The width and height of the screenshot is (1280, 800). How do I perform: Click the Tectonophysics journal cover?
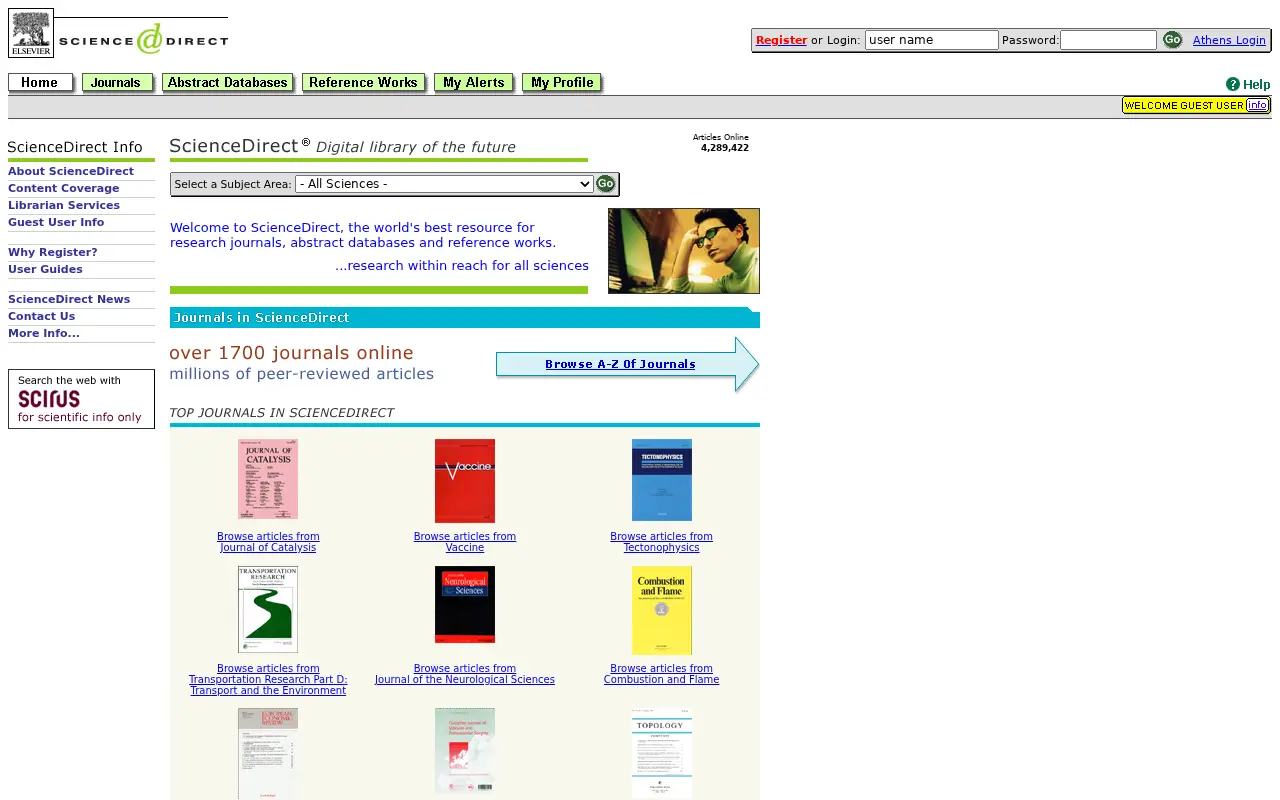(x=661, y=480)
